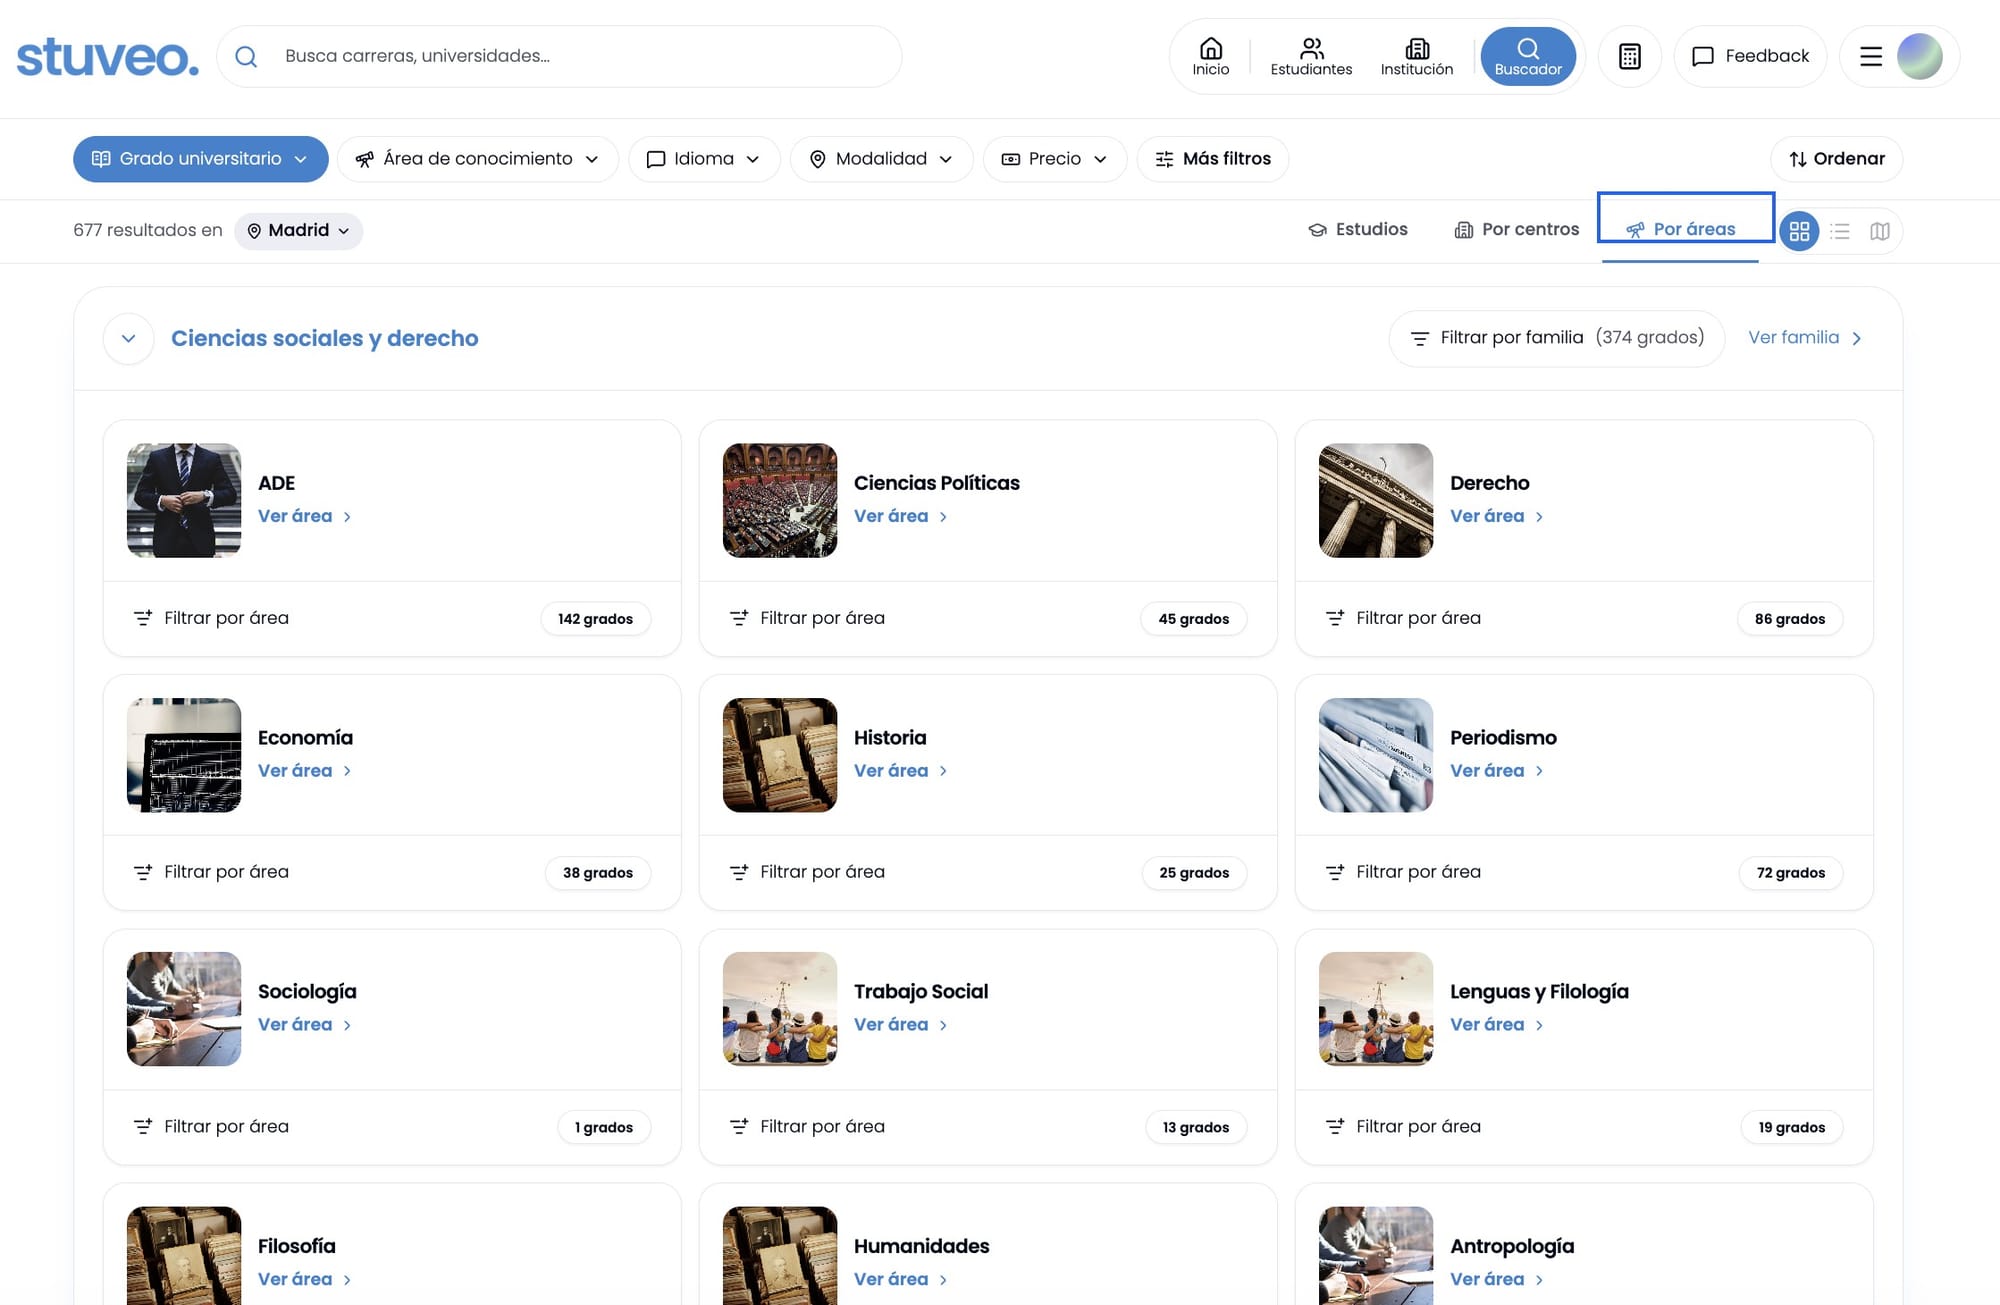Switch to map view
The image size is (2000, 1305).
1880,231
